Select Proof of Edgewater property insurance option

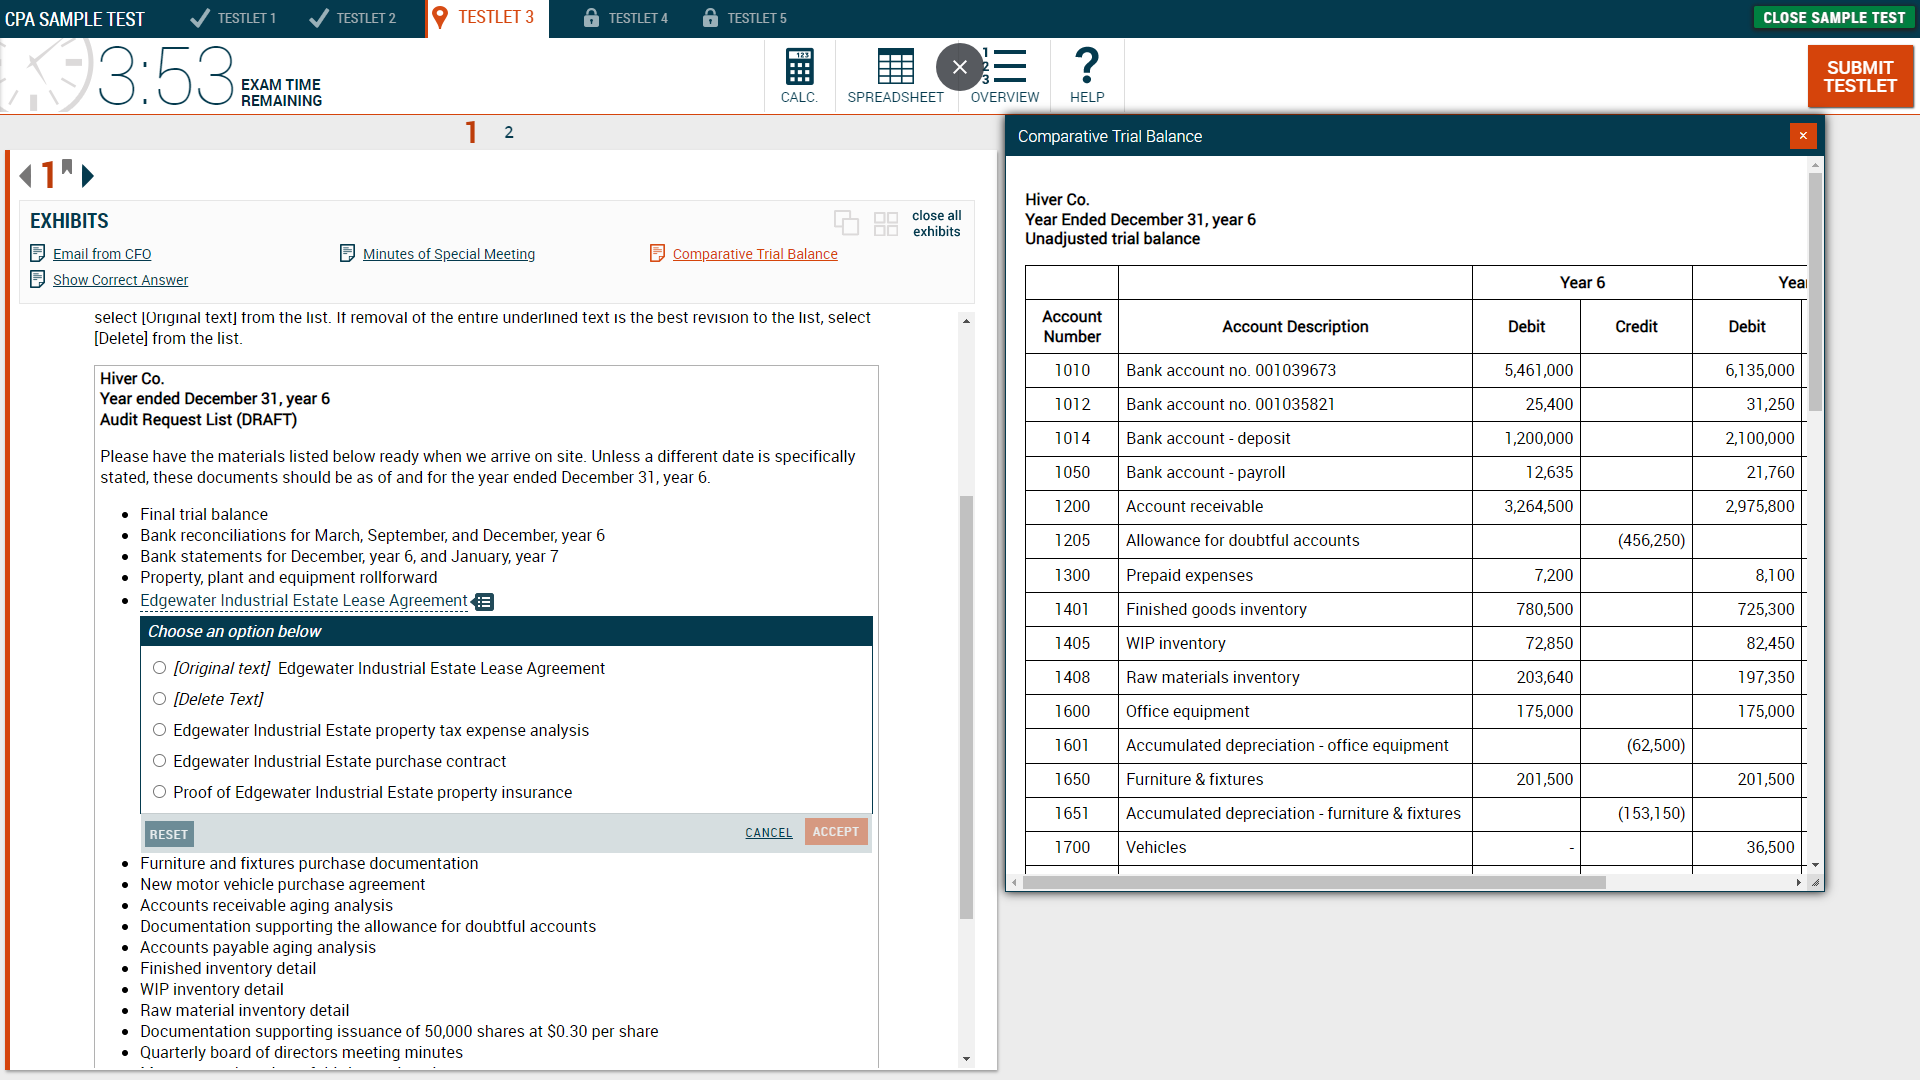pos(159,792)
